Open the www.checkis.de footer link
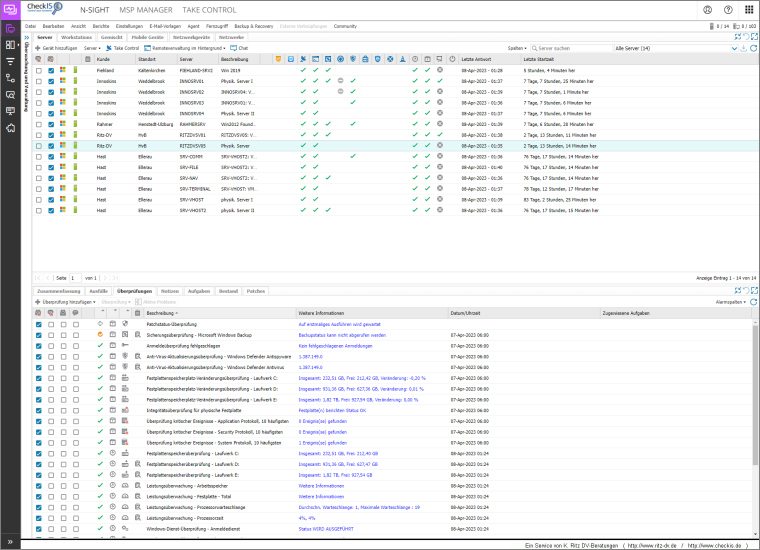 pyautogui.click(x=714, y=546)
